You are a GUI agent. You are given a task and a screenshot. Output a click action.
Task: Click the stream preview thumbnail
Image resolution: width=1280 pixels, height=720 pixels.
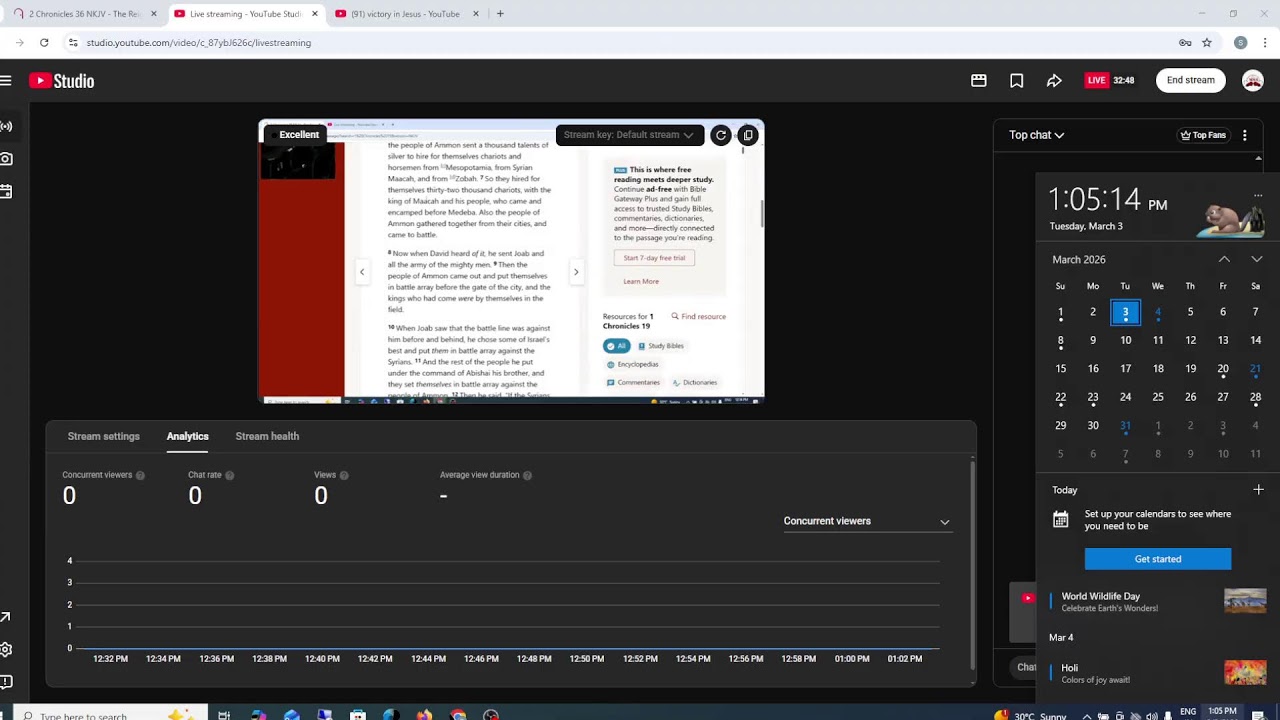click(511, 262)
